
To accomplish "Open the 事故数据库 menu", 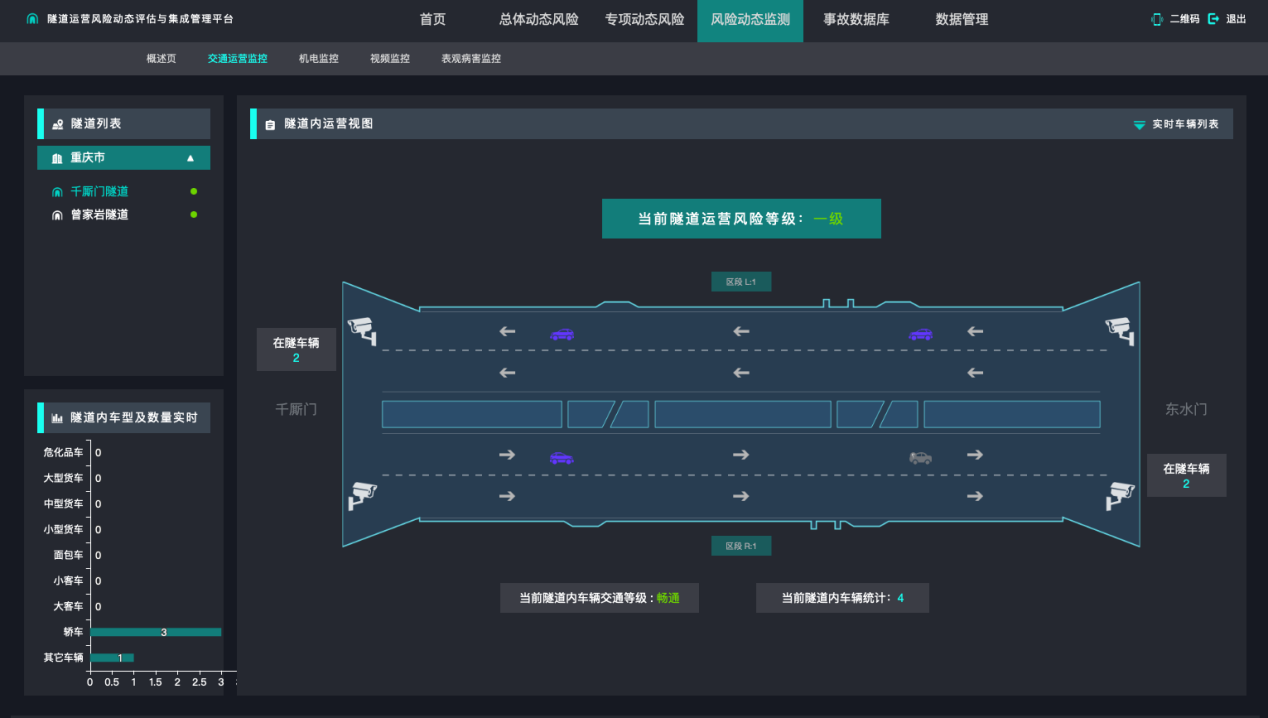I will 856,20.
